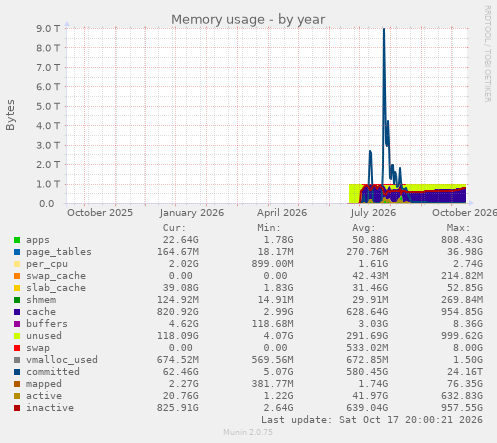
Task: Click unused max value 999.62G
Action: 462,336
